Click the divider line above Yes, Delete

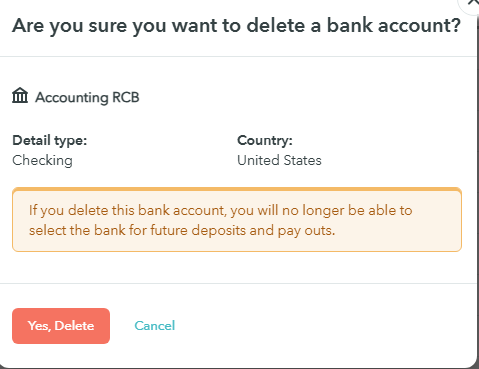point(238,283)
